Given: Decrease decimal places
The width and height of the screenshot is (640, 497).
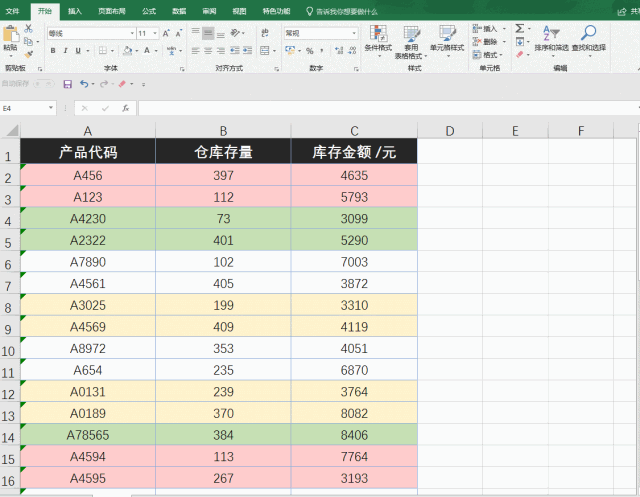Looking at the screenshot, I should click(x=353, y=51).
